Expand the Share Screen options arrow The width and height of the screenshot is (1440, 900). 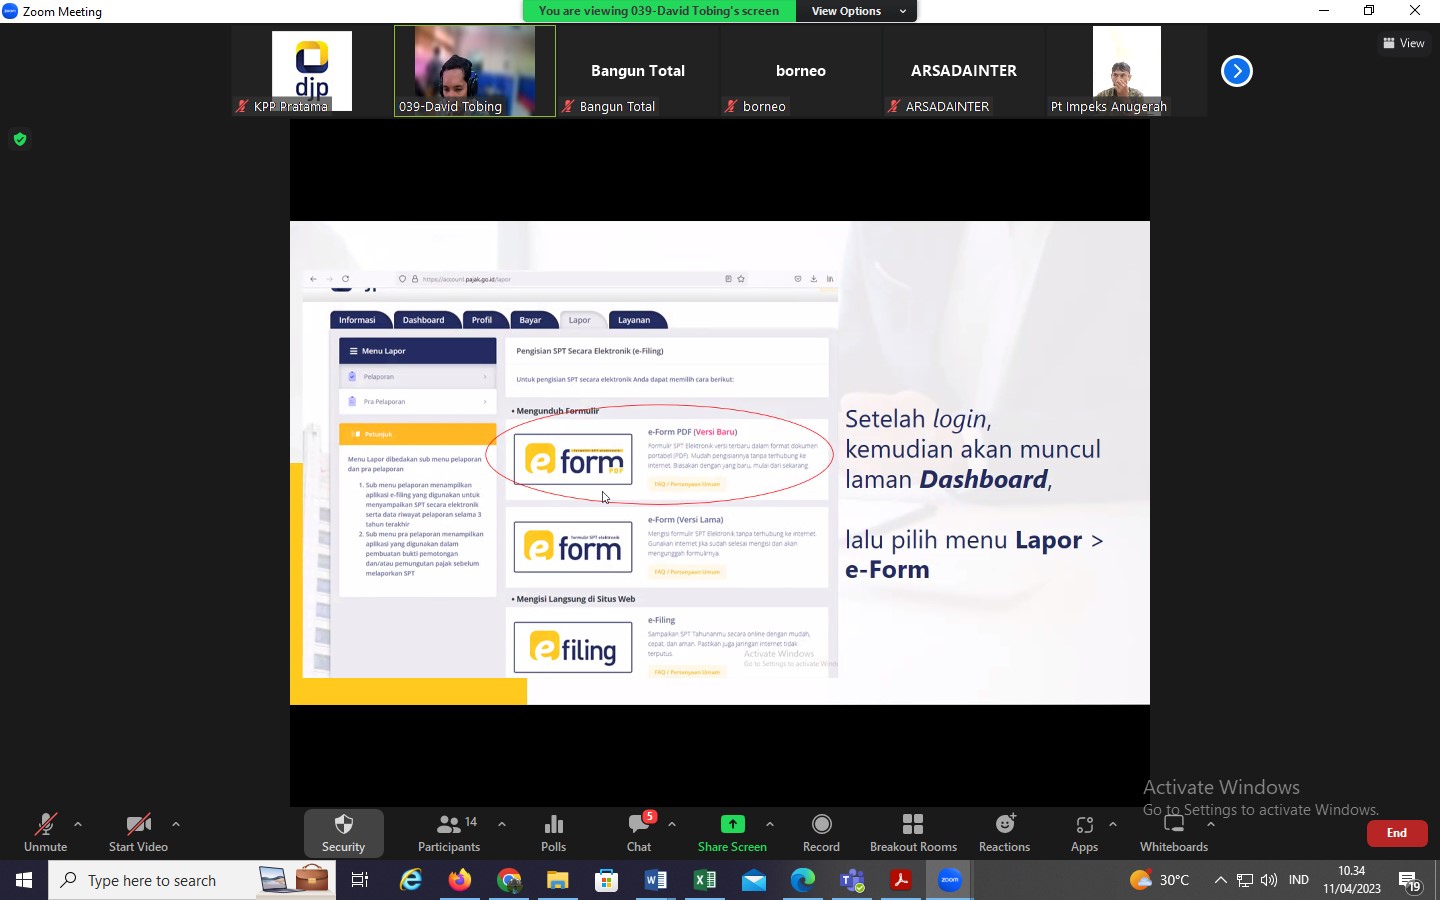pos(770,825)
